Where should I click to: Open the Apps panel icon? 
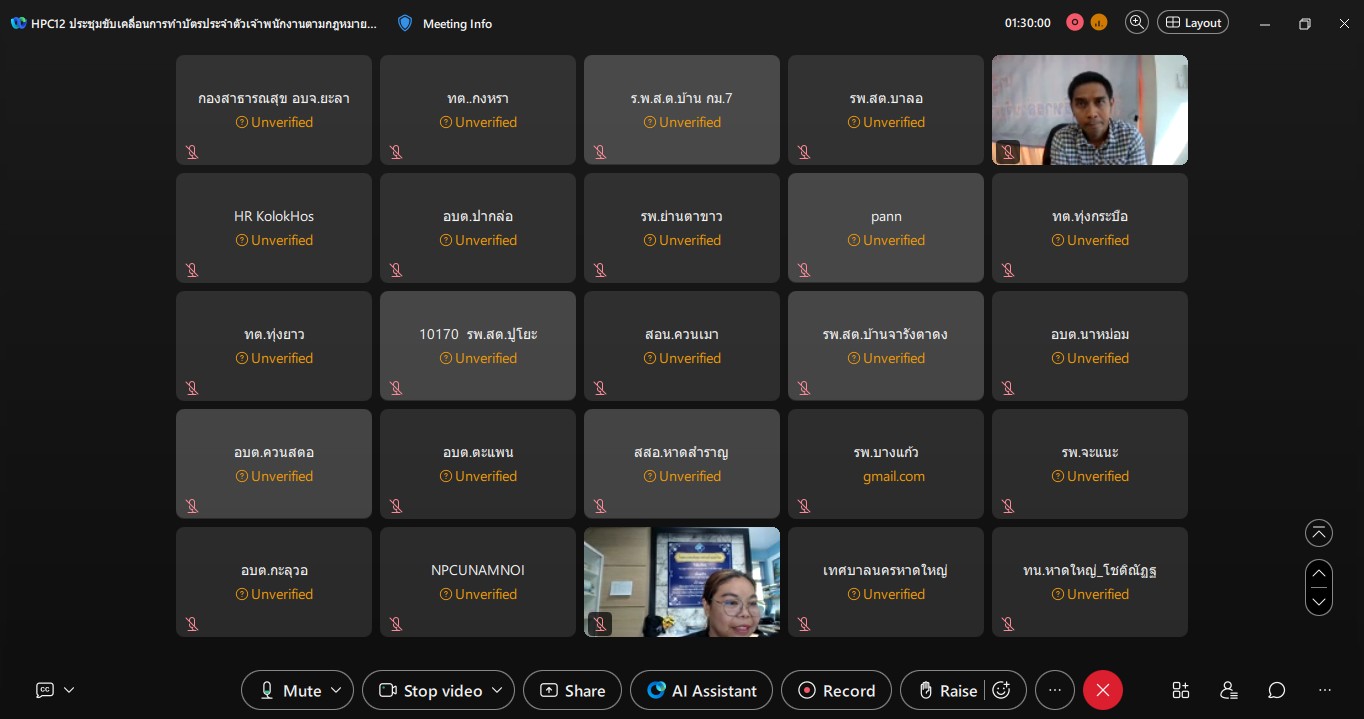1181,690
